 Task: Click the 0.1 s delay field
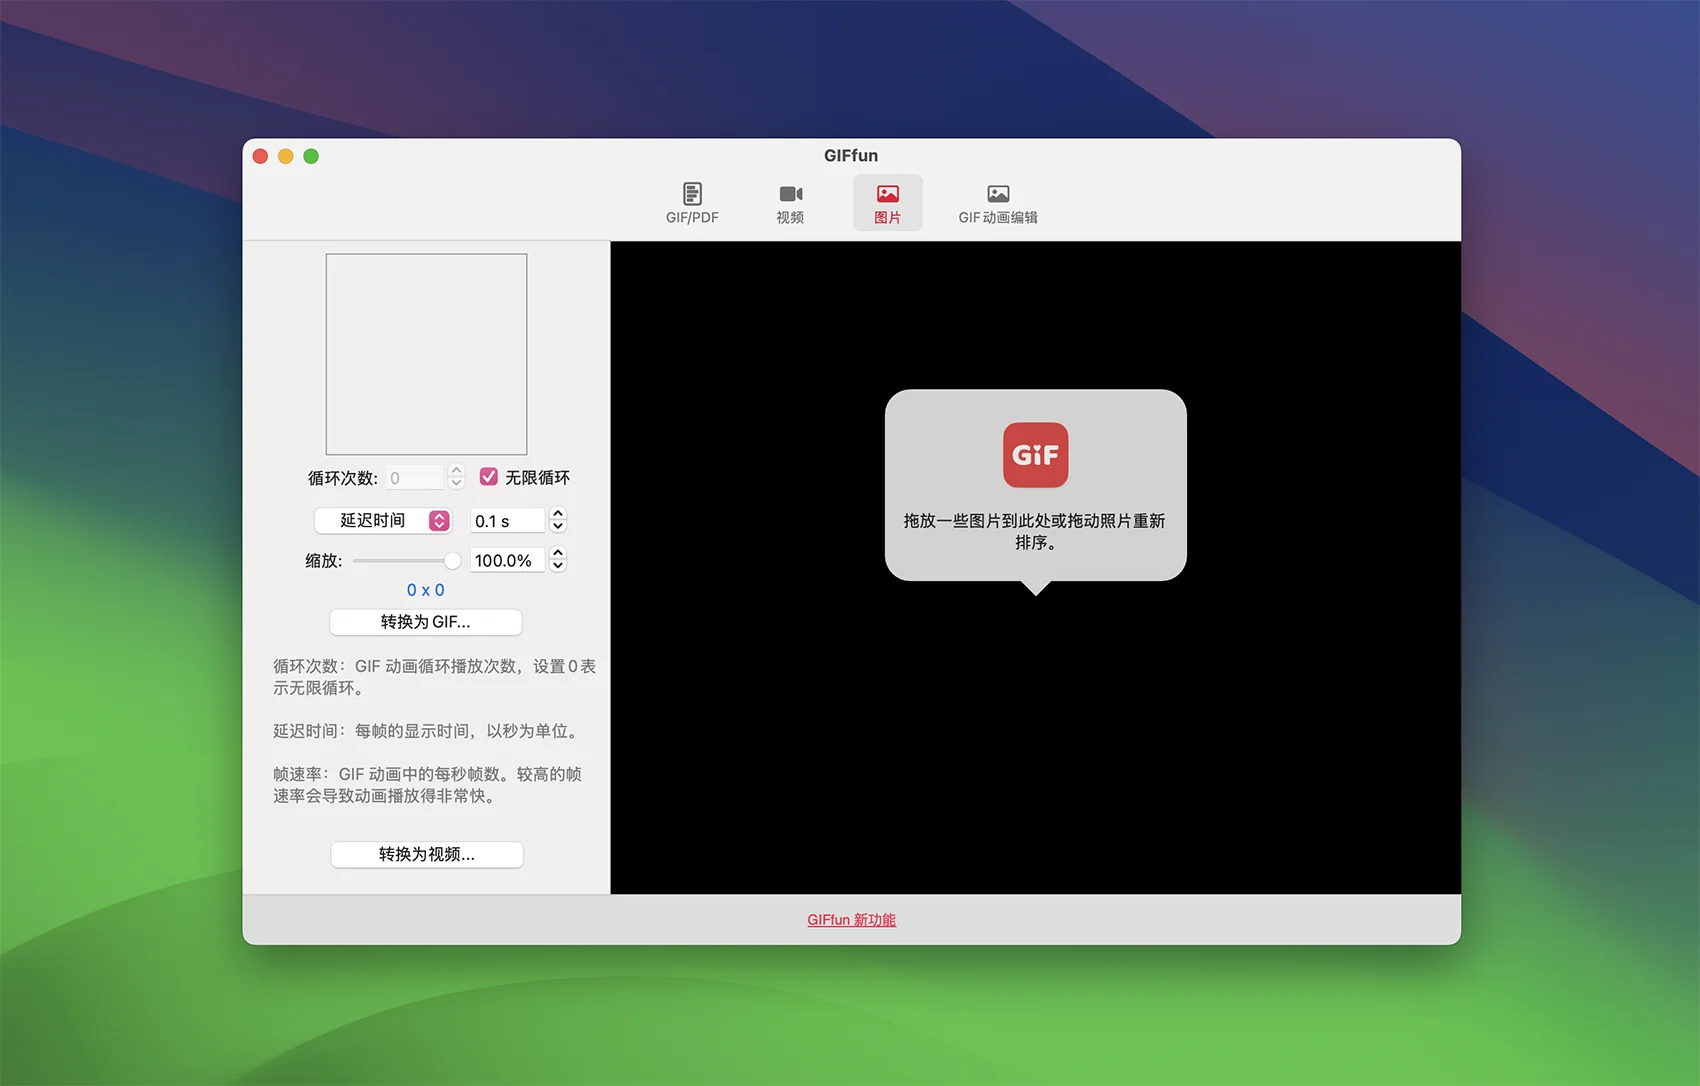pyautogui.click(x=507, y=521)
